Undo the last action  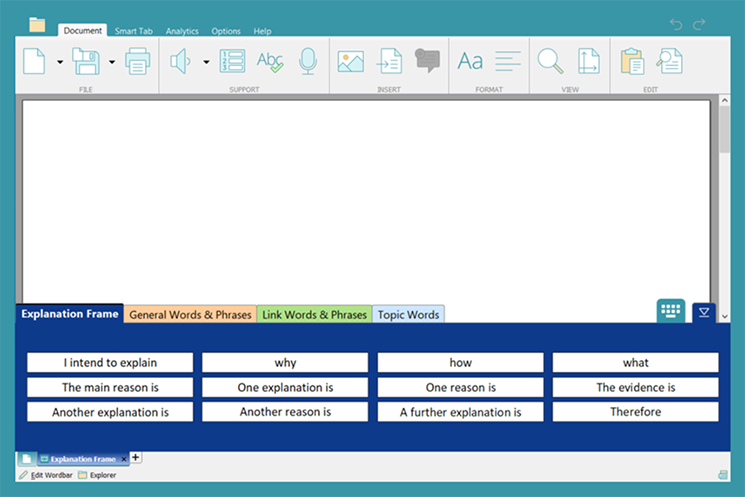point(676,24)
